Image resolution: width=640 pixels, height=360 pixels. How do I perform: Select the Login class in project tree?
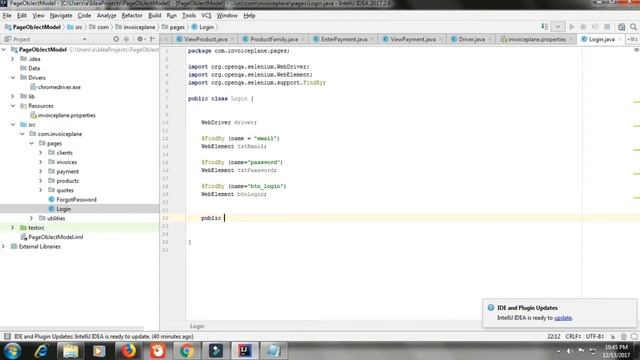coord(59,209)
